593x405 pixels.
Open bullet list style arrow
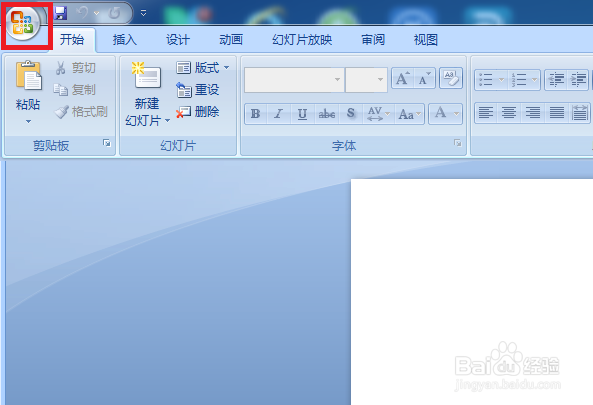(501, 80)
